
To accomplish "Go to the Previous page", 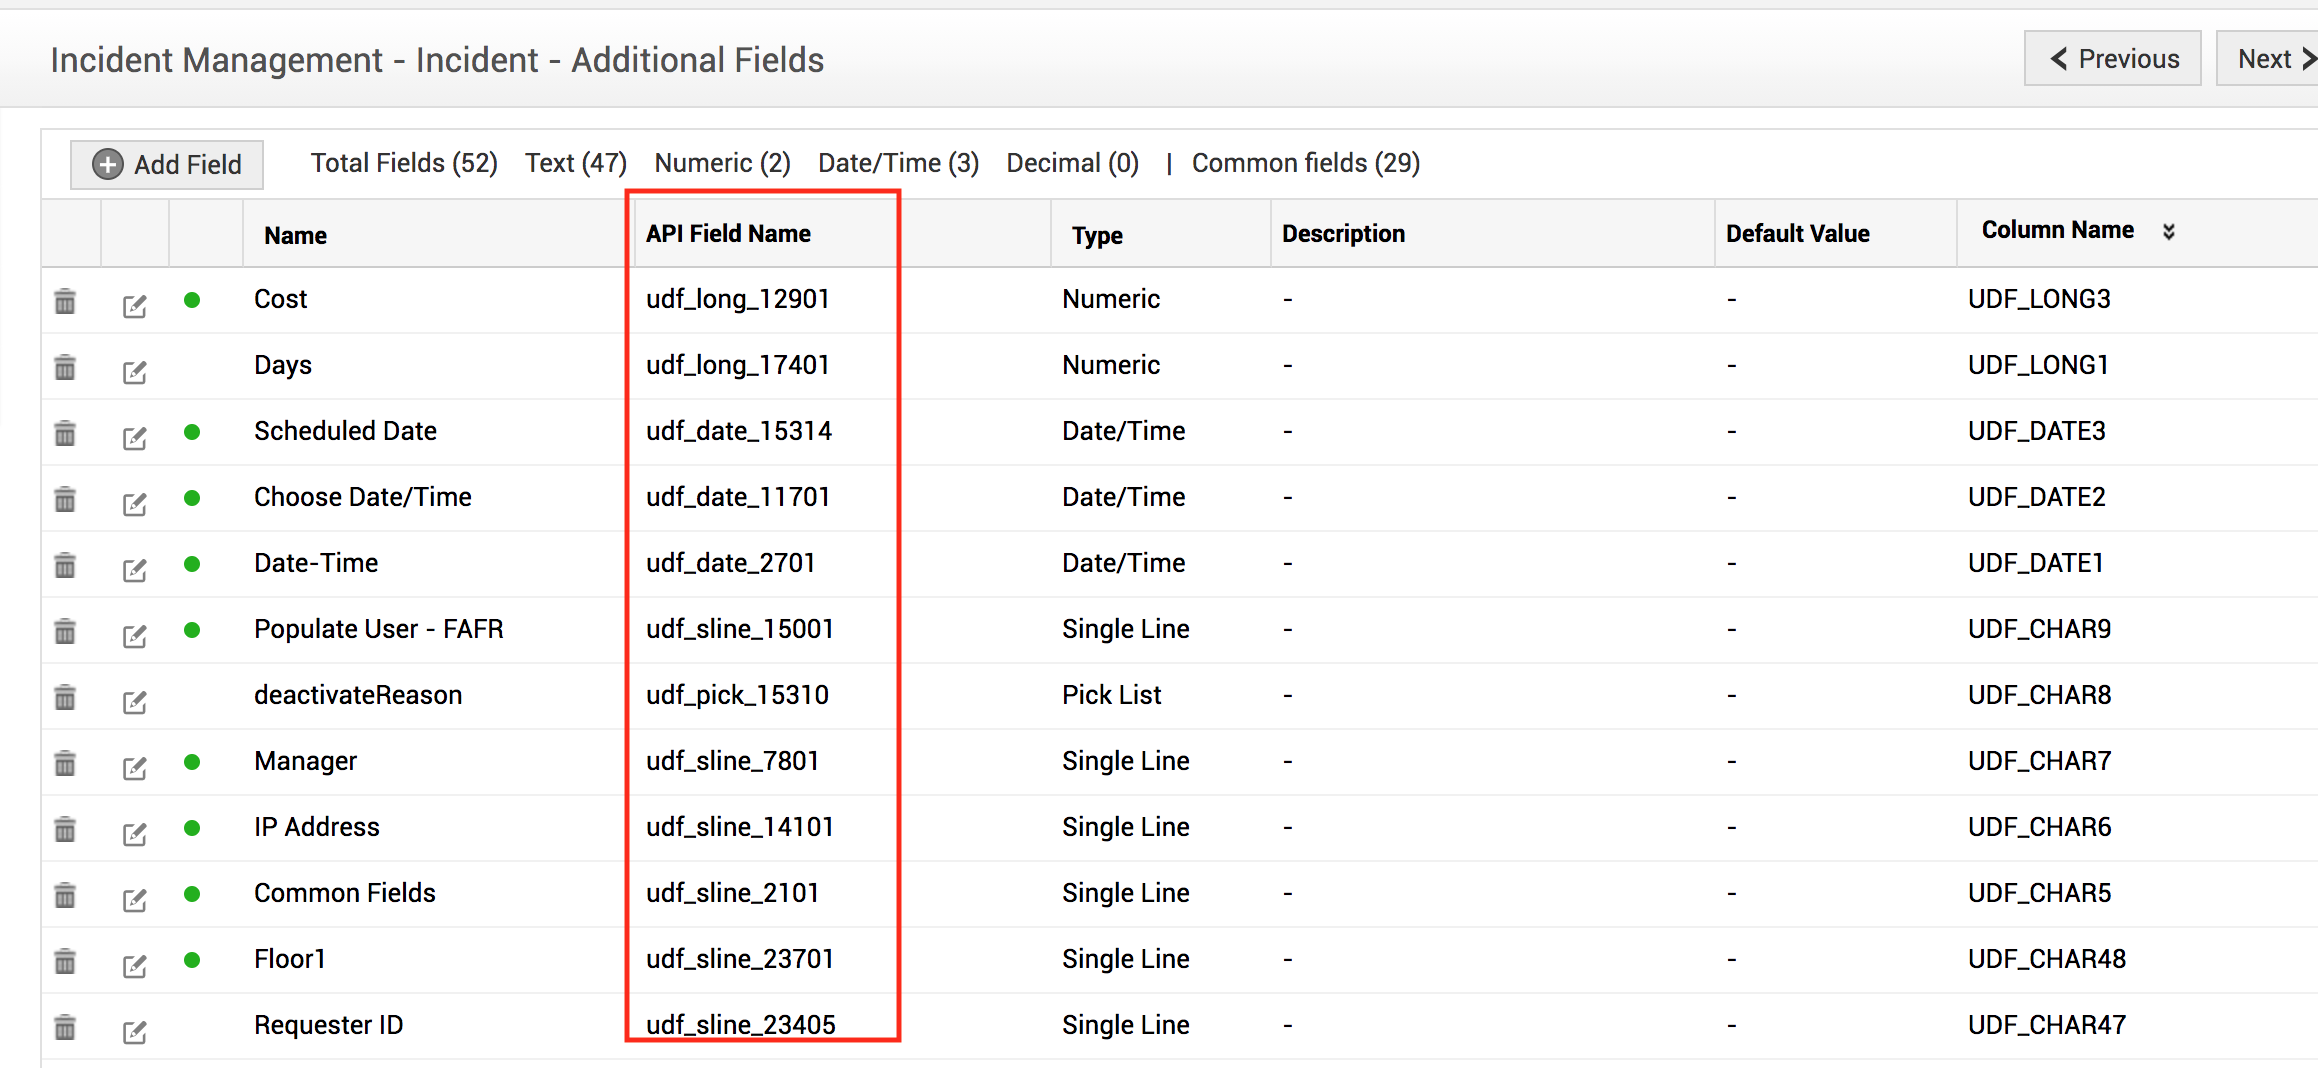I will [2113, 59].
